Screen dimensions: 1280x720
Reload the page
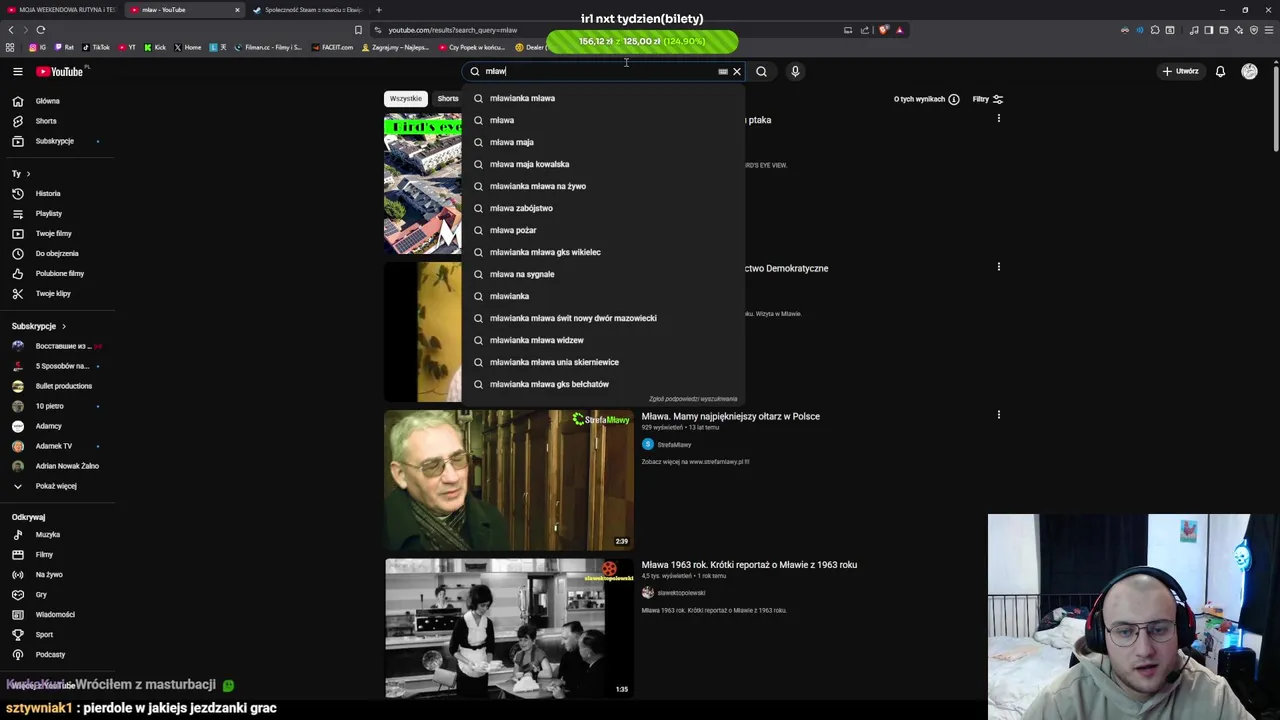click(x=41, y=30)
